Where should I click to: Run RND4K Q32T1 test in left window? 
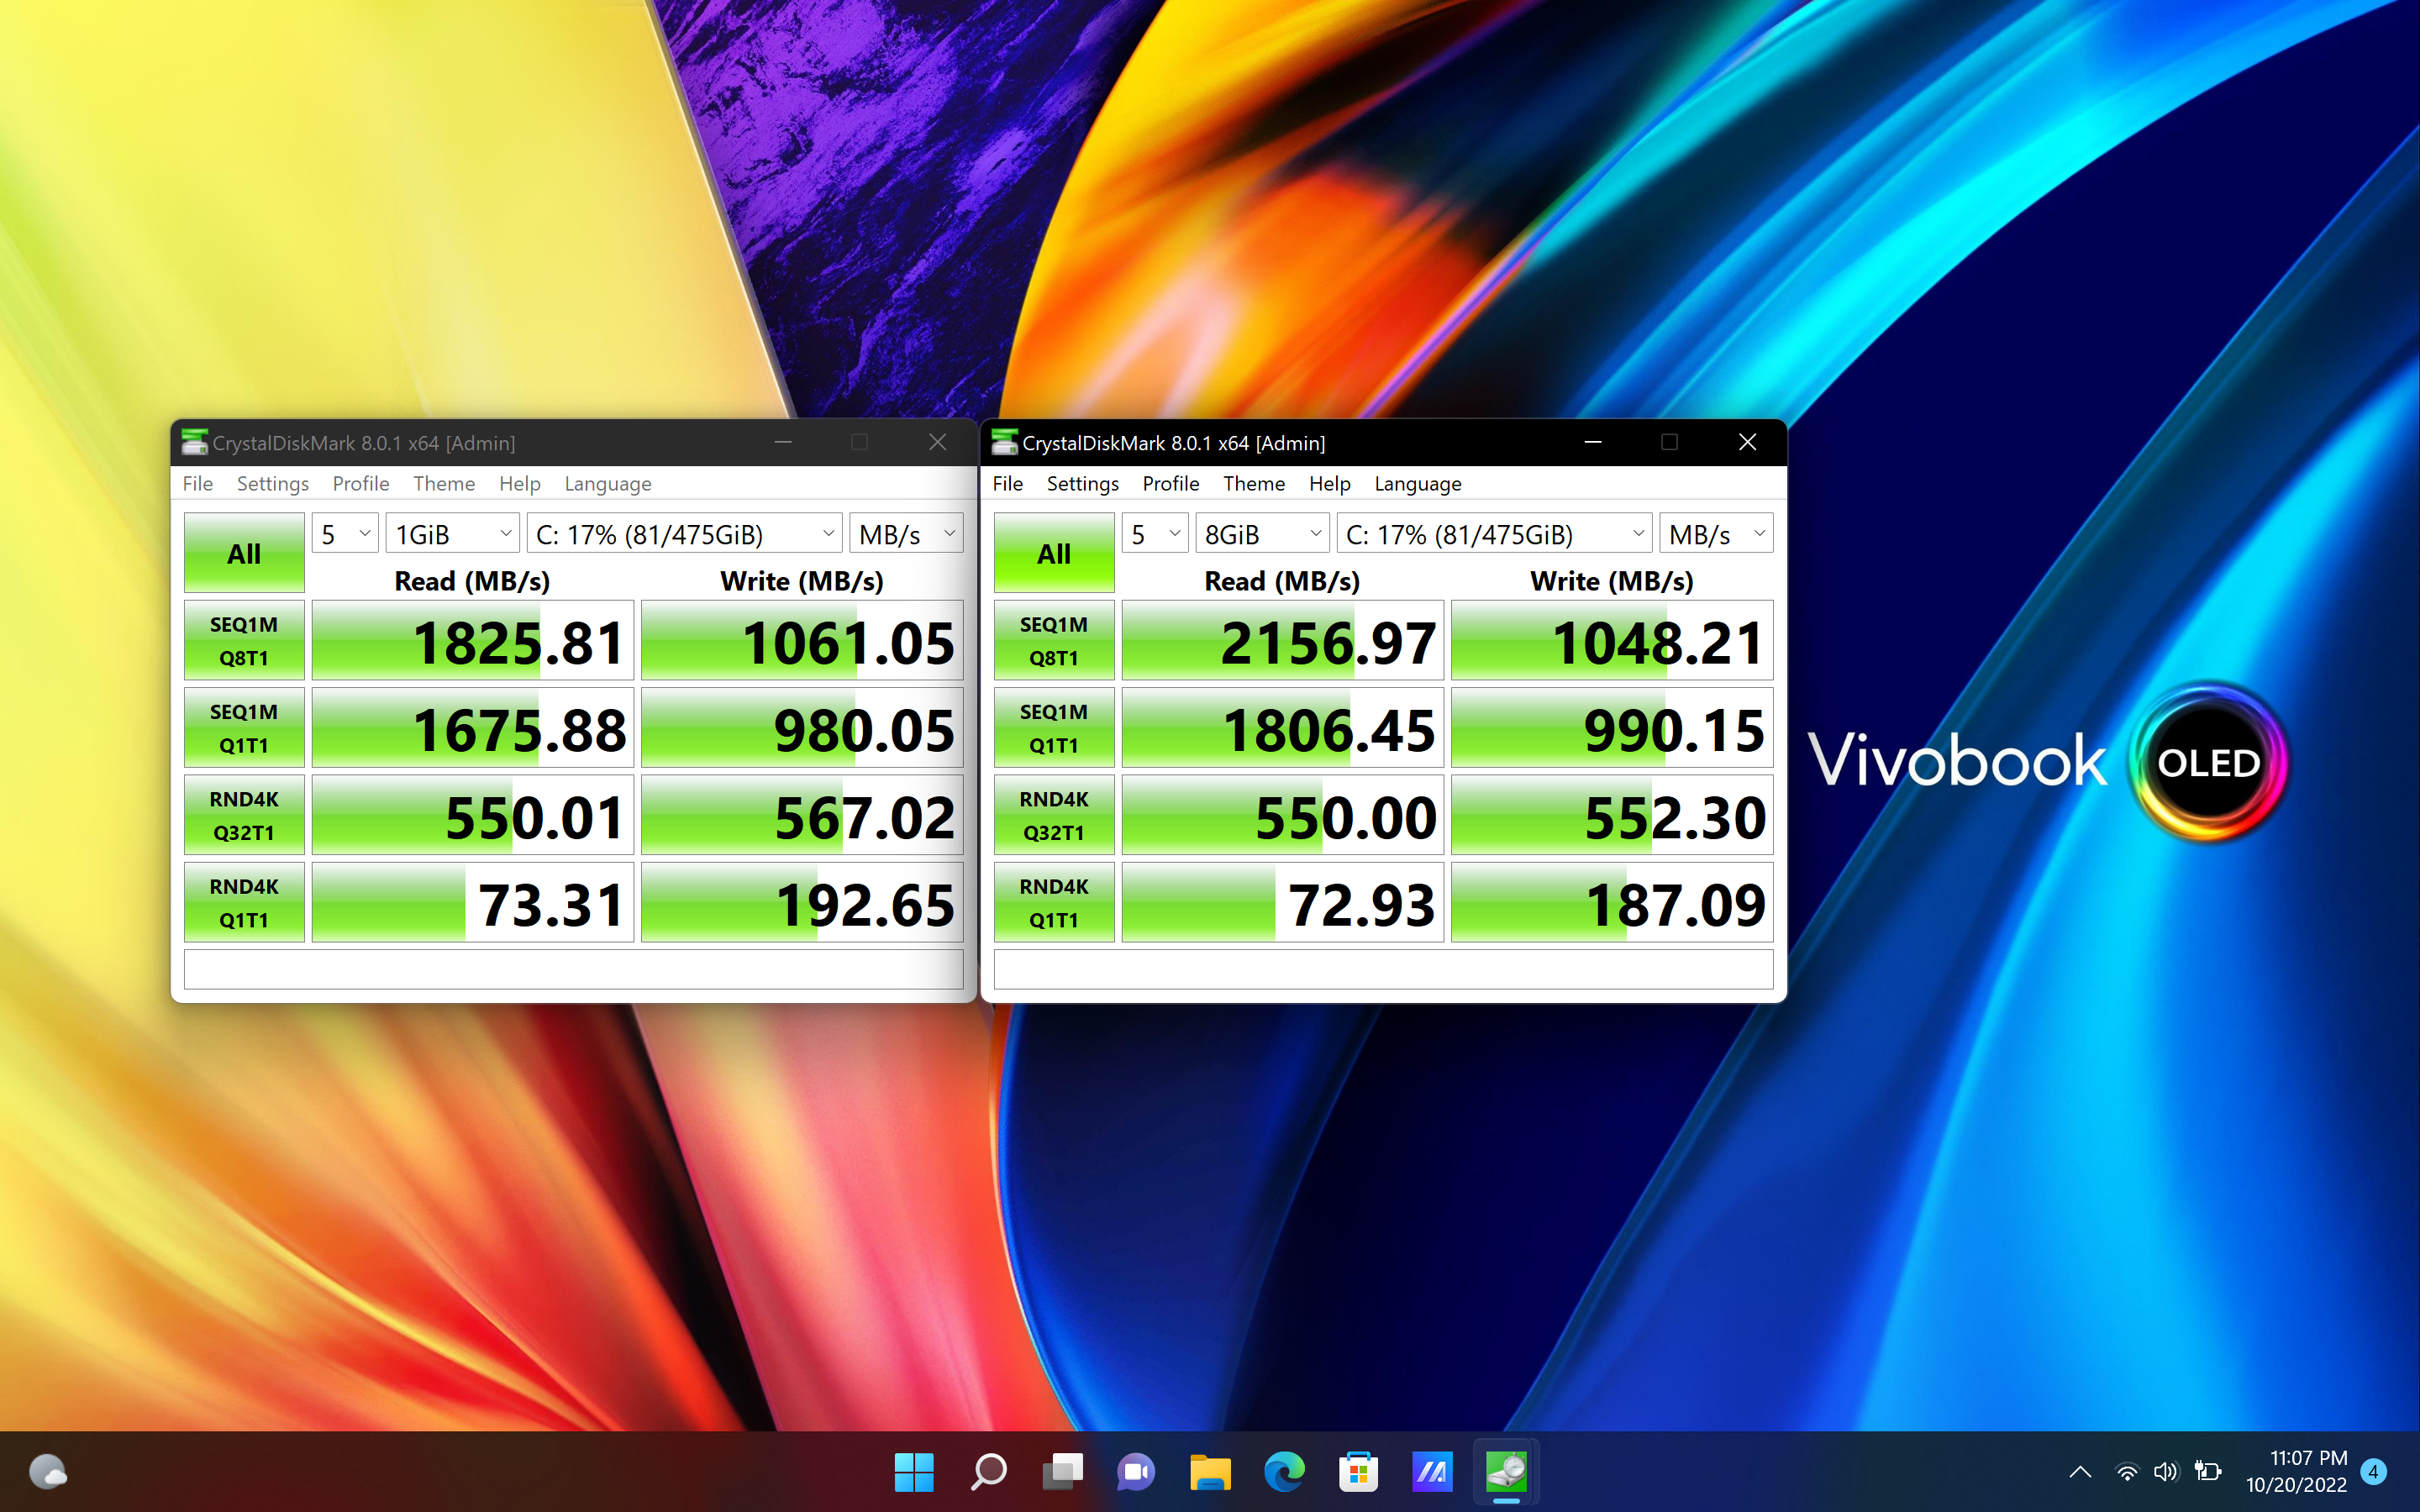click(244, 815)
